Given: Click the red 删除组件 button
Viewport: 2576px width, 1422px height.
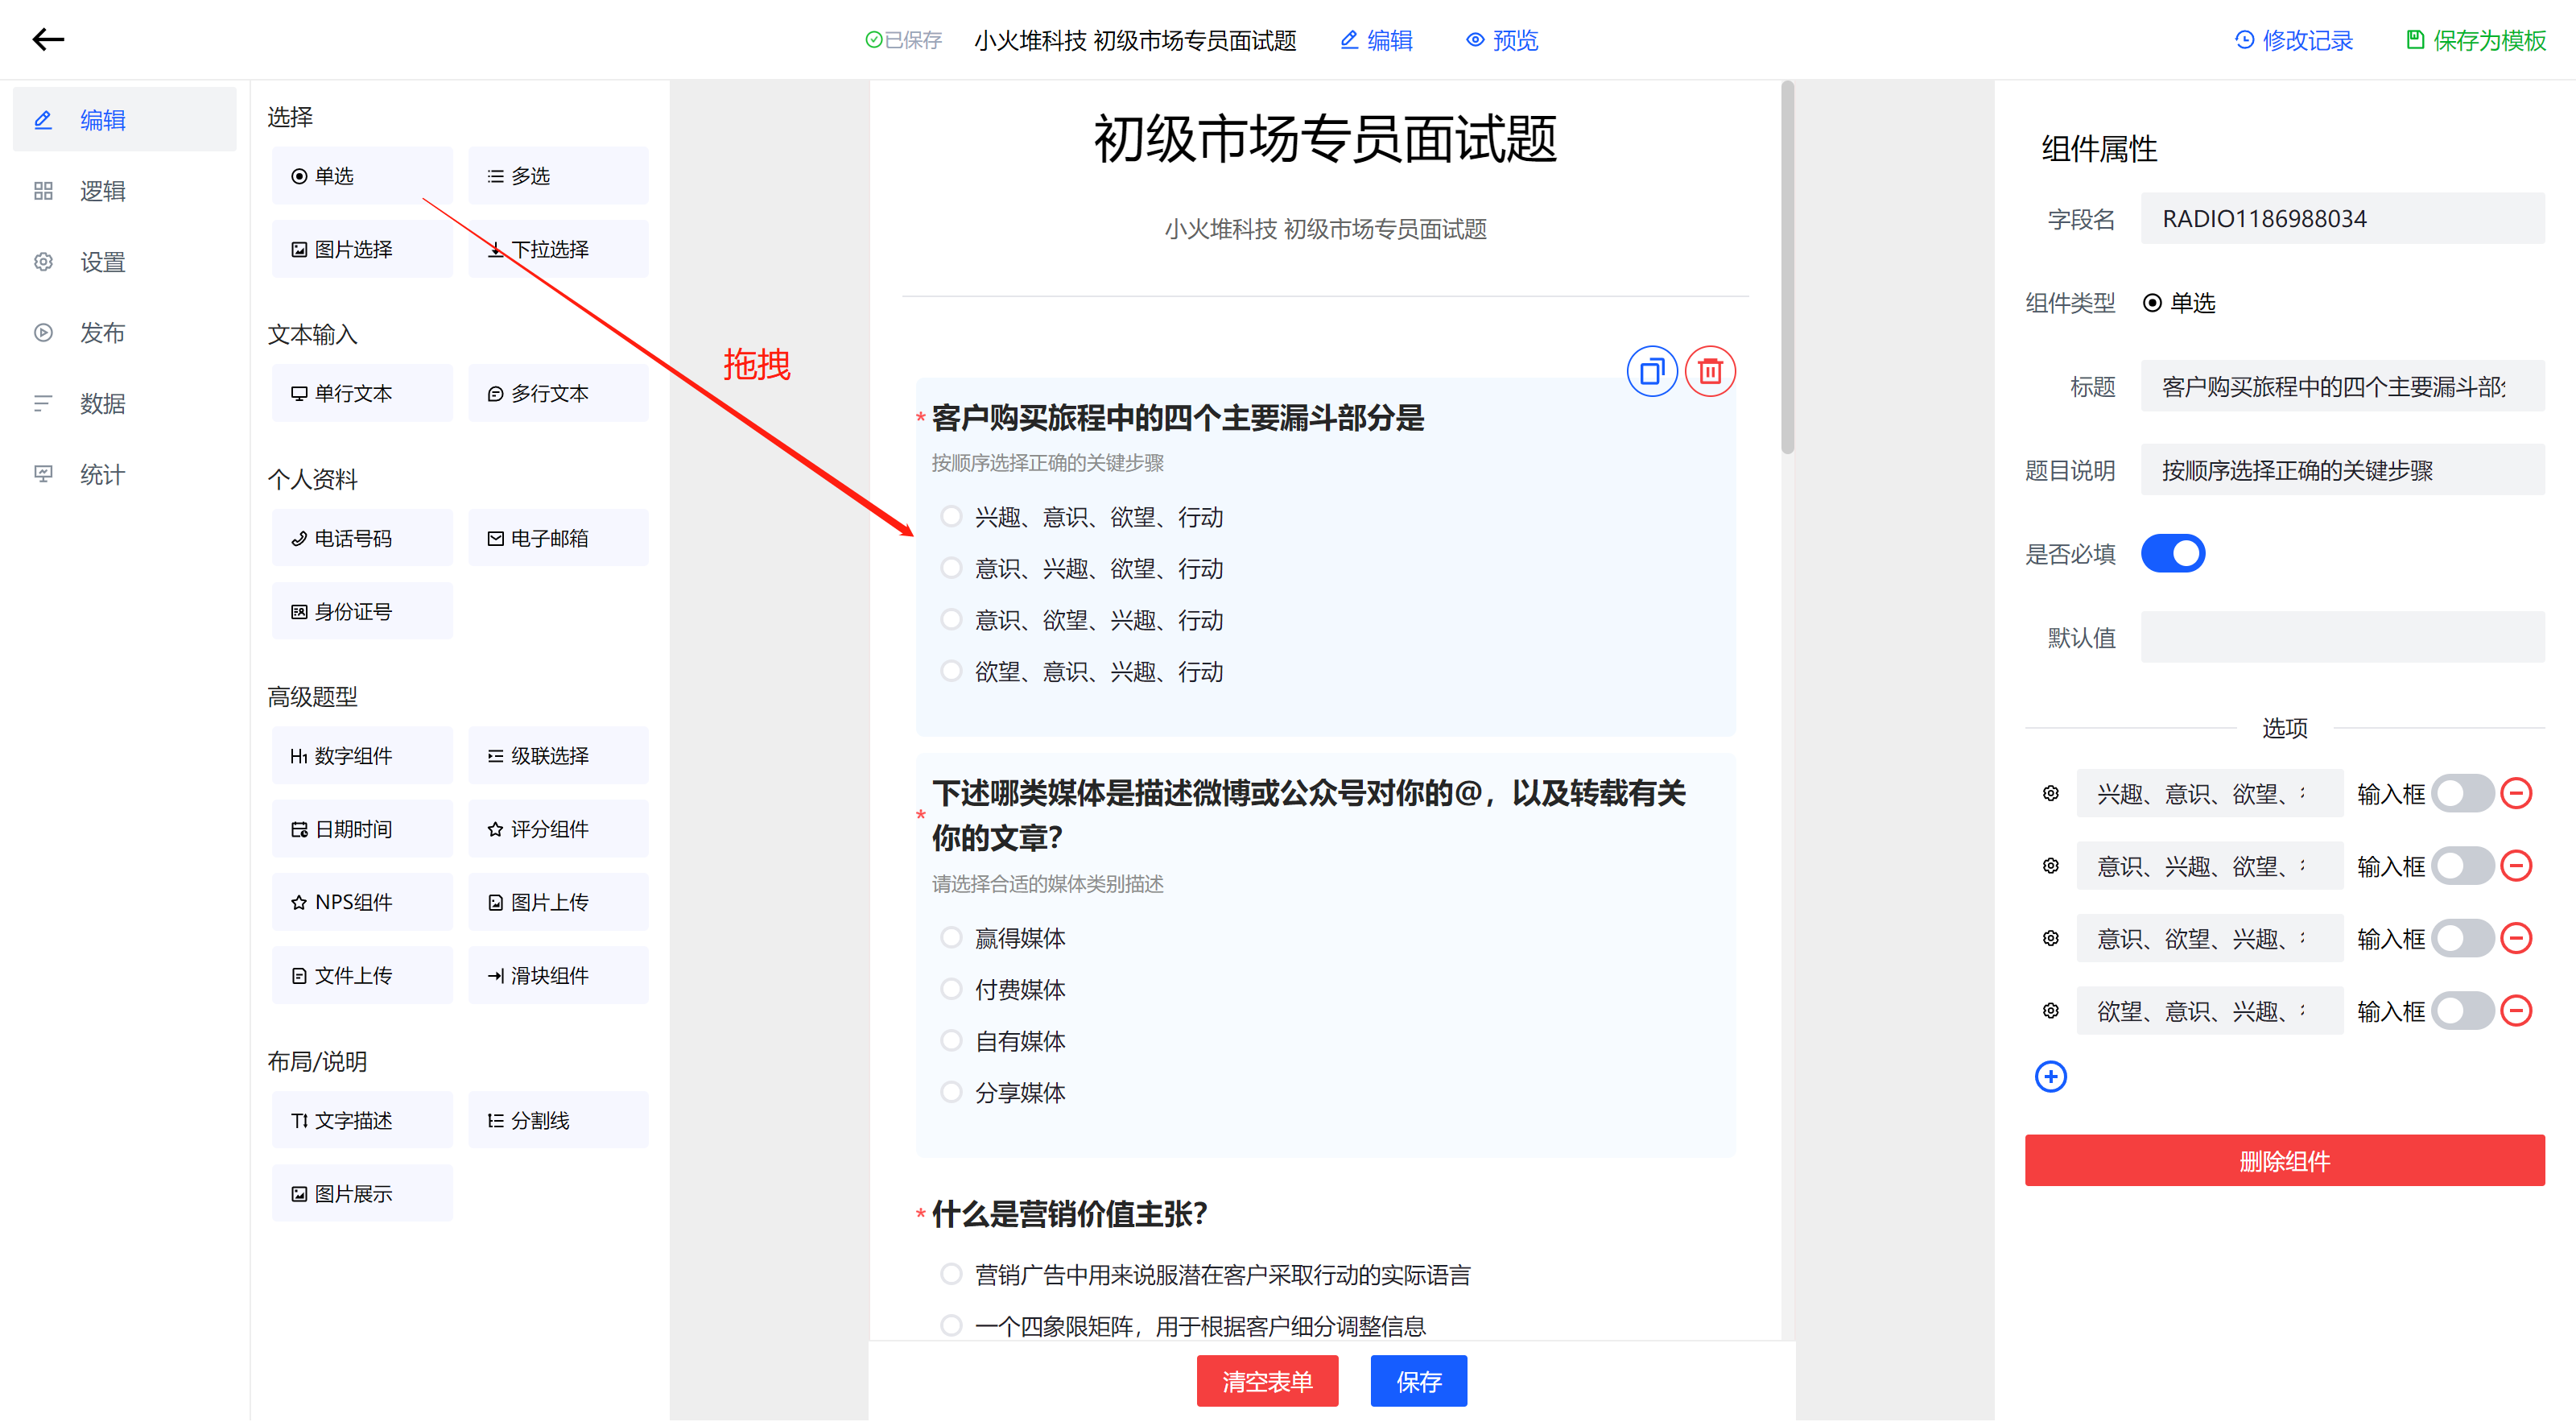Looking at the screenshot, I should 2284,1160.
